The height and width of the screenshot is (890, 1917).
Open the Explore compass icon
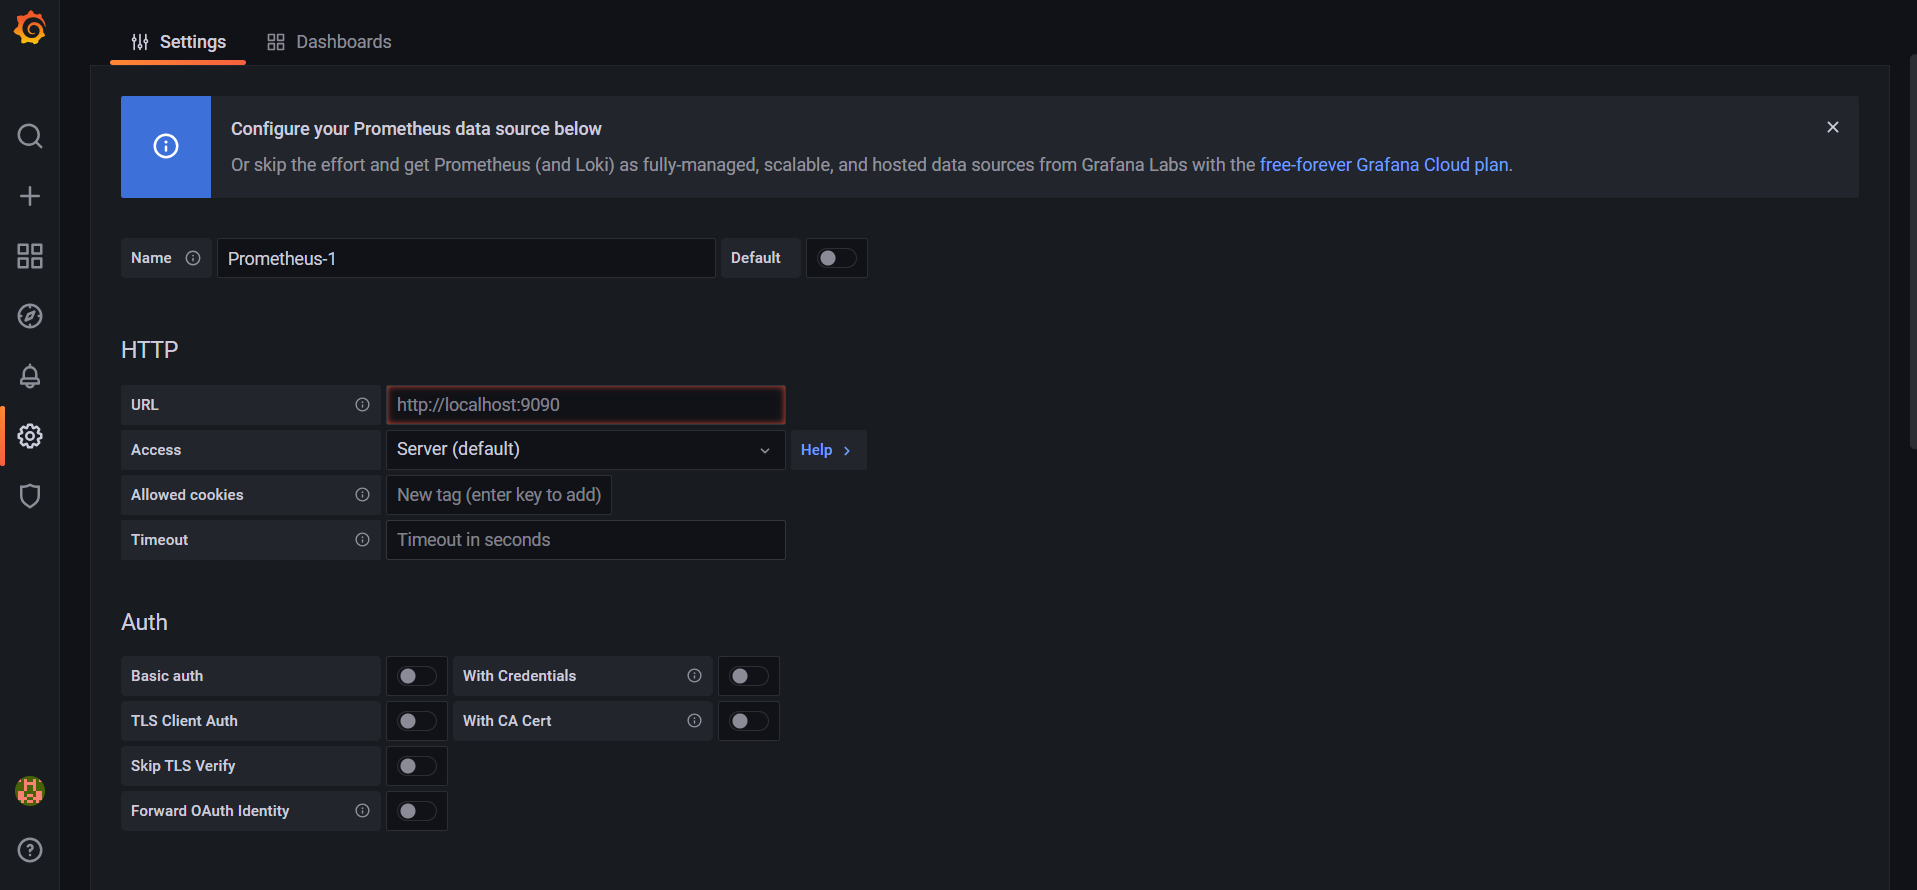(x=30, y=316)
